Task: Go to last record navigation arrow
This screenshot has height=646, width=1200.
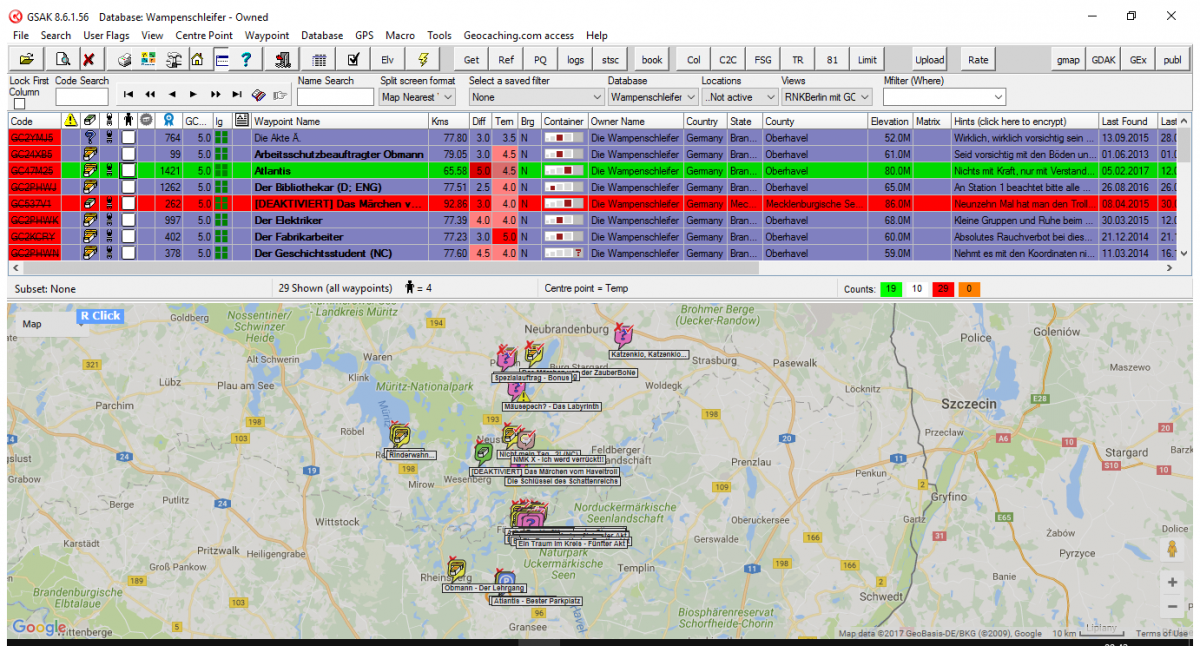Action: click(237, 95)
